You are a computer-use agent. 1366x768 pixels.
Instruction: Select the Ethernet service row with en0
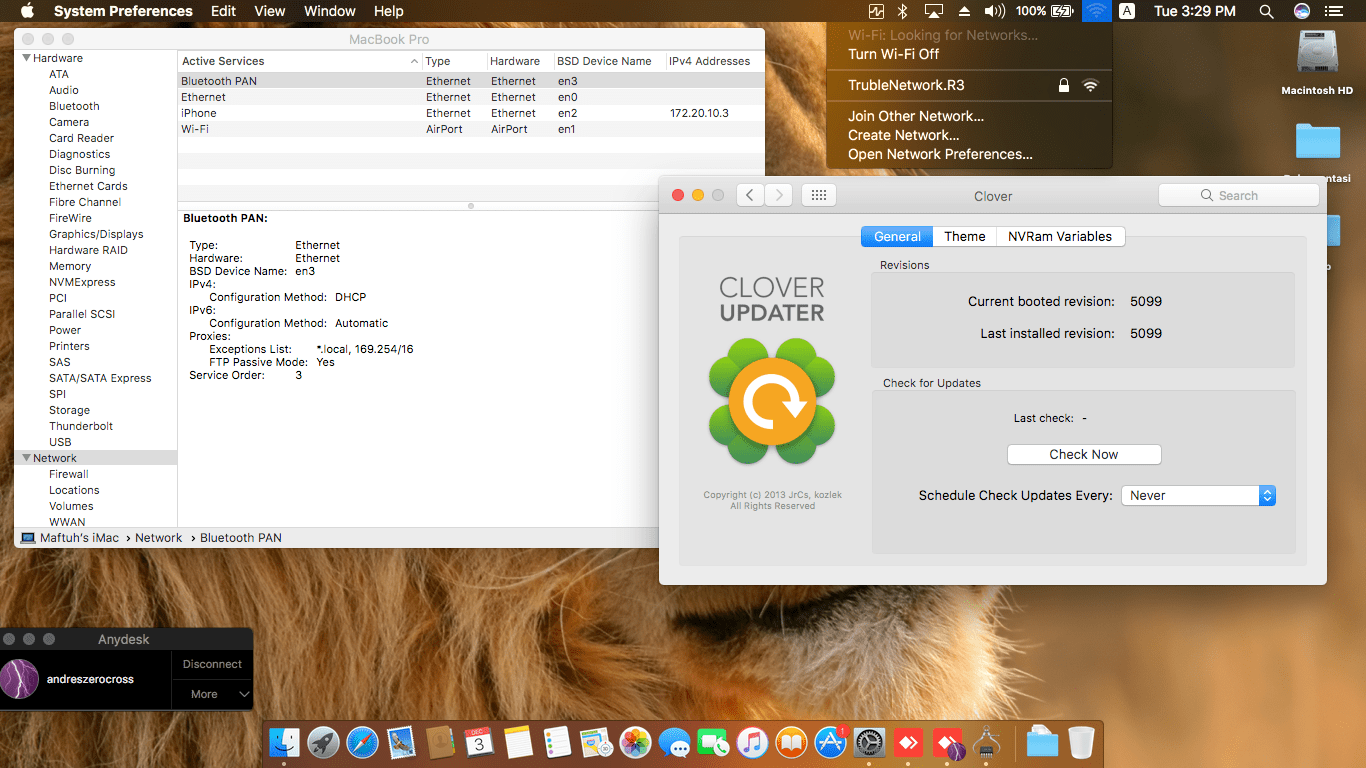(x=471, y=97)
